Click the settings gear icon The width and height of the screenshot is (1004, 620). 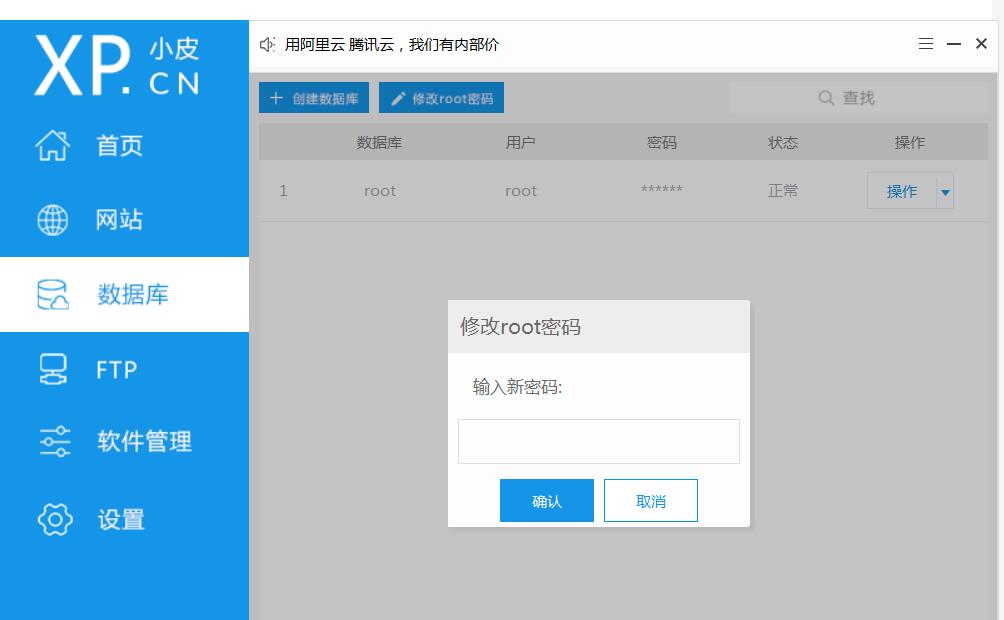[x=54, y=520]
